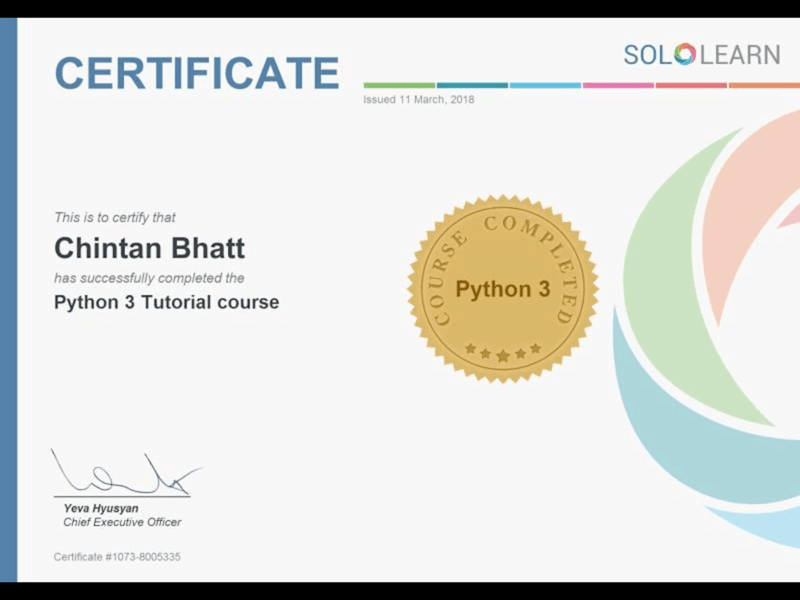
Task: Click the CEO signature
Action: (x=125, y=472)
